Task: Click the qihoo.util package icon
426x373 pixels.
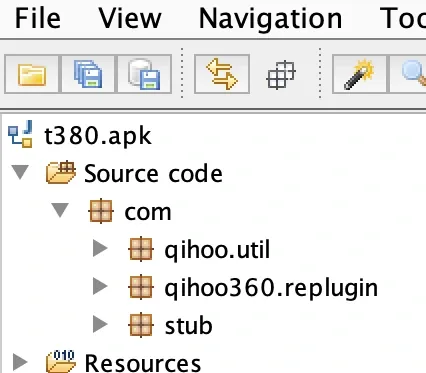Action: click(141, 249)
